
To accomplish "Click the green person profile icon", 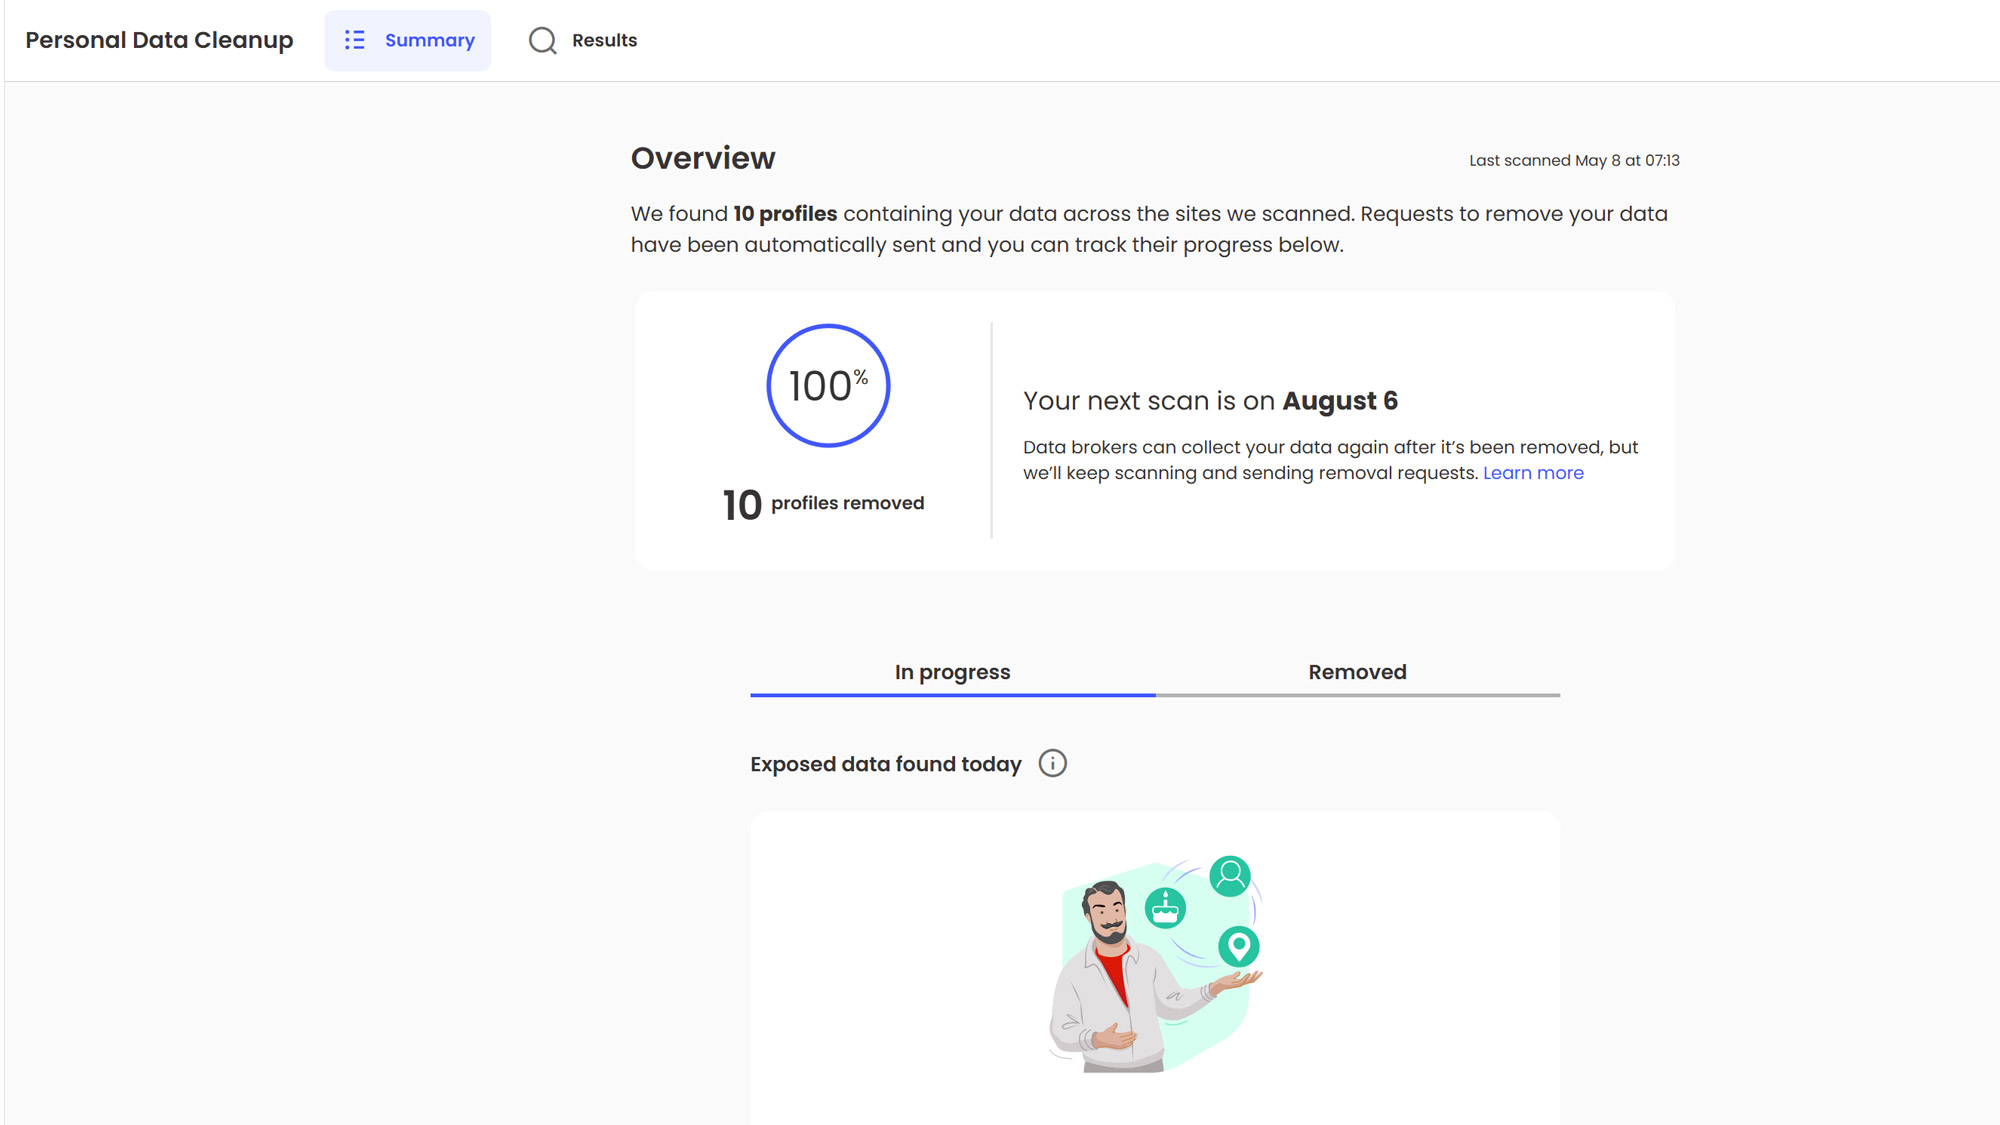I will pyautogui.click(x=1230, y=876).
